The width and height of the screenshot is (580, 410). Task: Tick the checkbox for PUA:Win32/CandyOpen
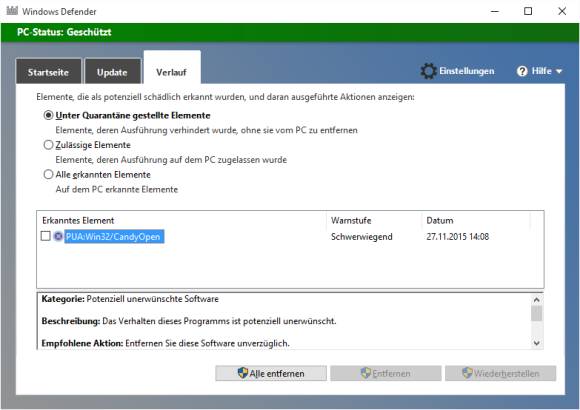(x=45, y=236)
